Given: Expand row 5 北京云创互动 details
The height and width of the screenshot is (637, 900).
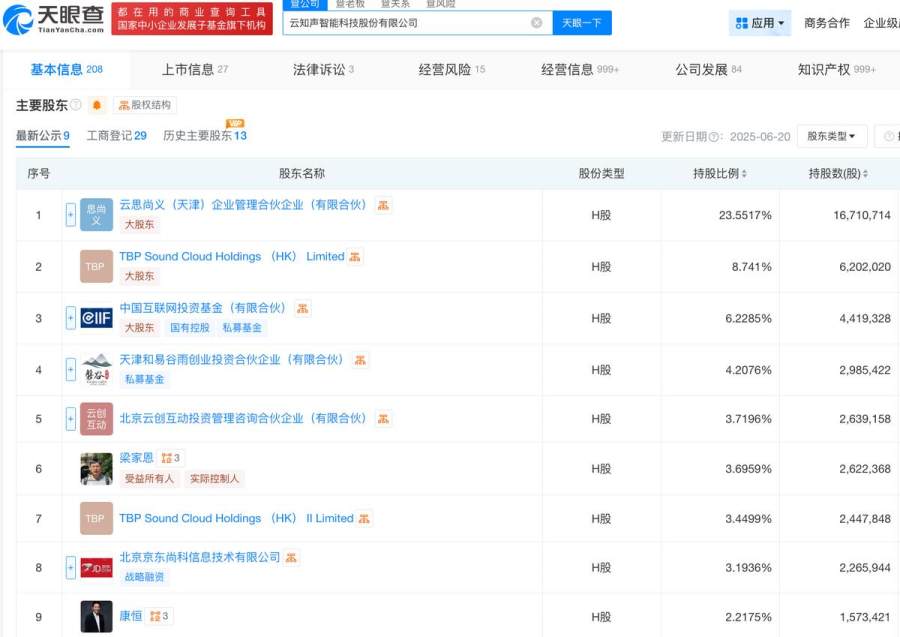Looking at the screenshot, I should [x=71, y=419].
